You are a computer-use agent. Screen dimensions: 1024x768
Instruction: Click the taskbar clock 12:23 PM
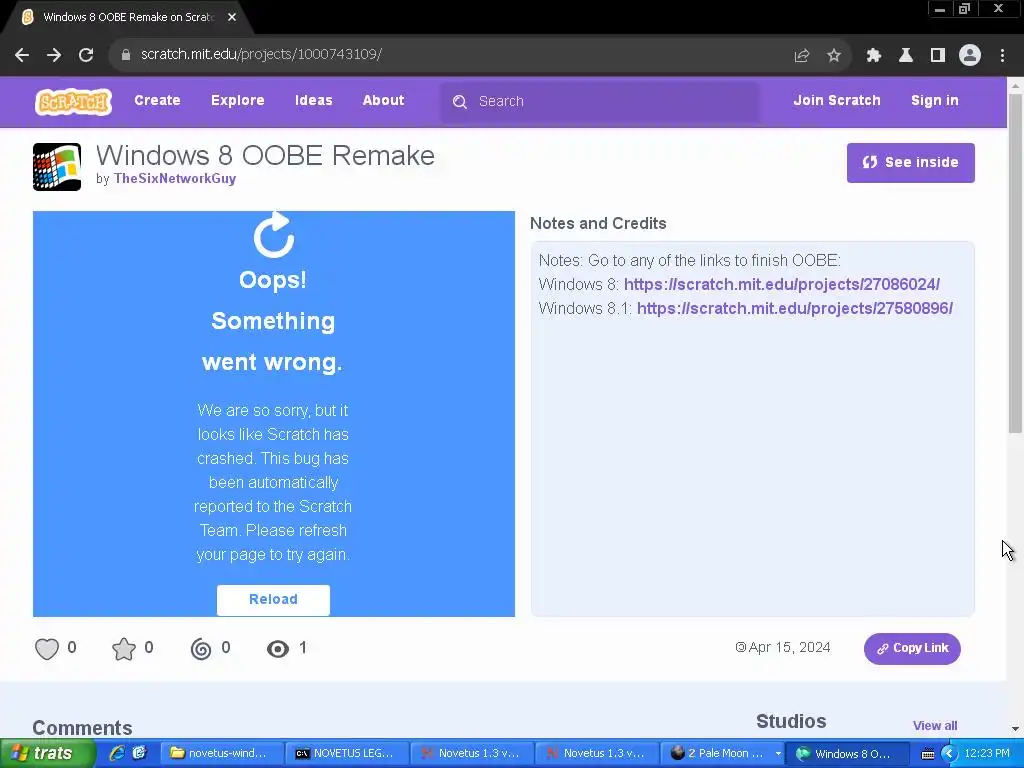click(x=987, y=754)
